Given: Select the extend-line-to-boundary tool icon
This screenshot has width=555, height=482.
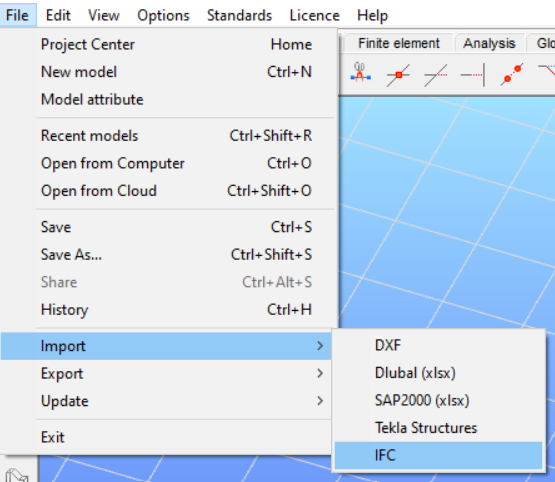Looking at the screenshot, I should point(473,75).
